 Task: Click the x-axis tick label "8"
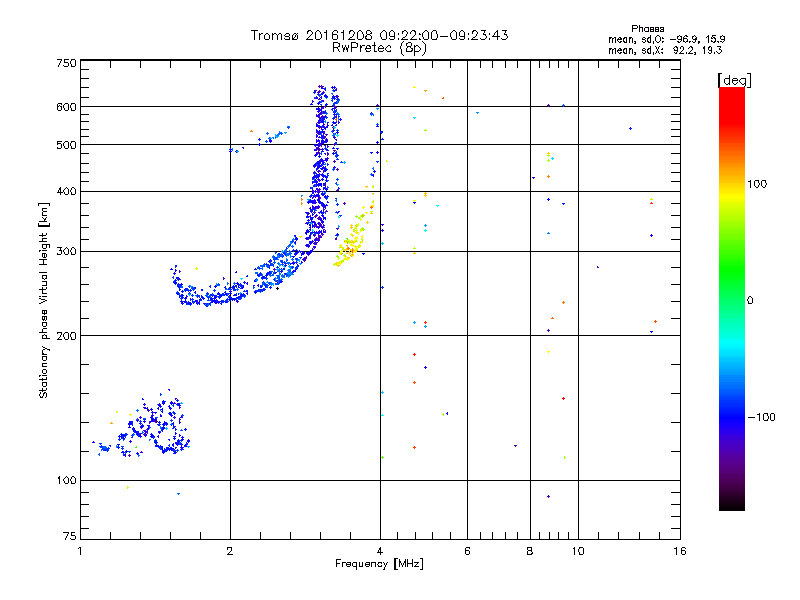[x=530, y=551]
